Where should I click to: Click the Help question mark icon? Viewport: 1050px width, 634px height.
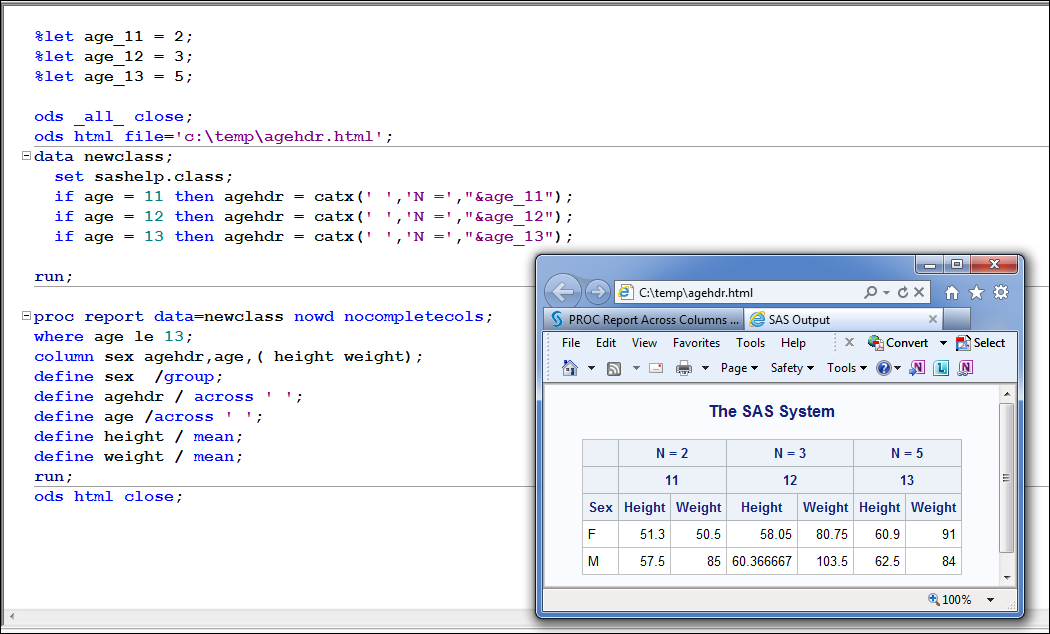click(x=884, y=368)
